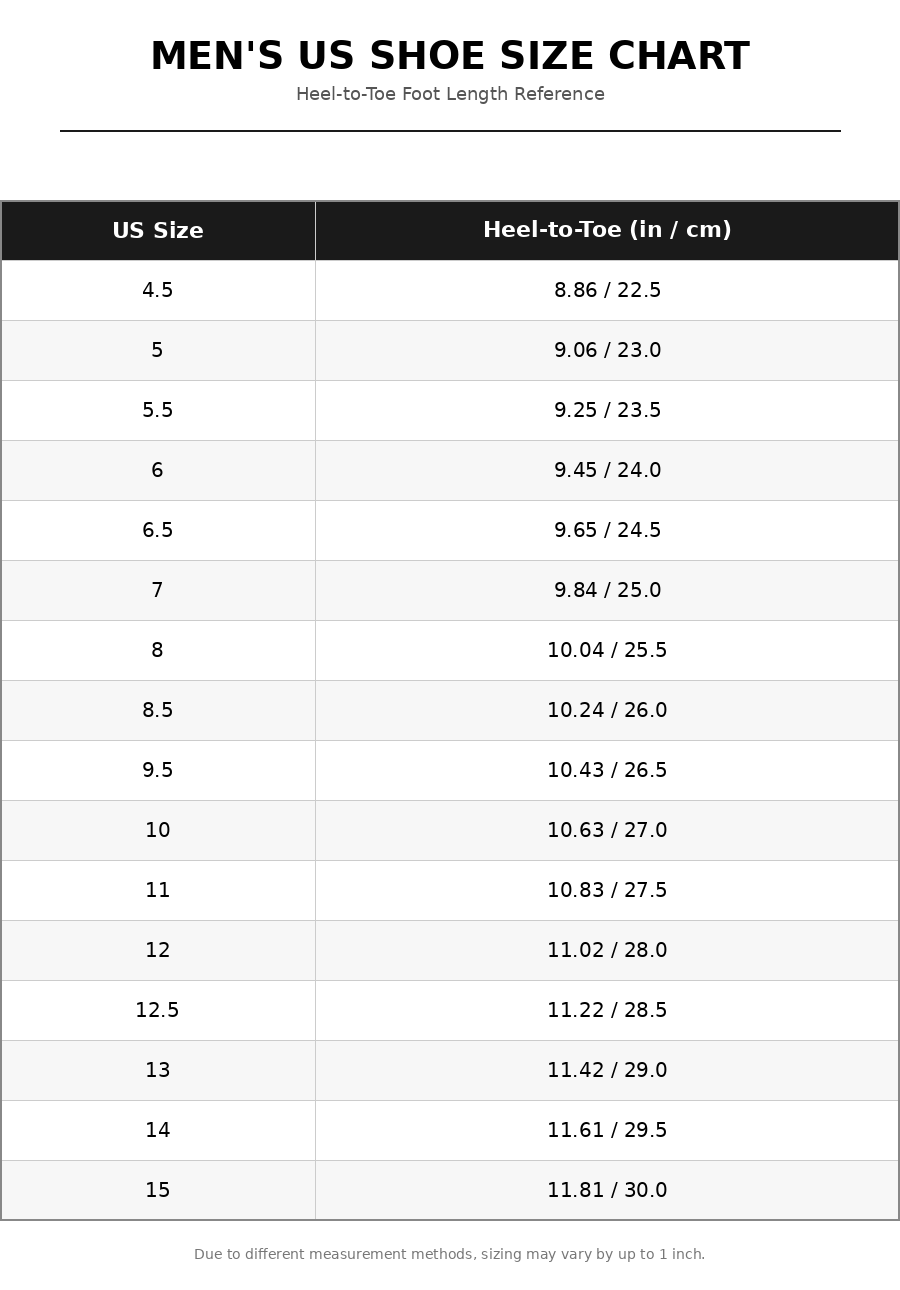Select the 11.81 / 30.0 measurement cell

tap(607, 1190)
